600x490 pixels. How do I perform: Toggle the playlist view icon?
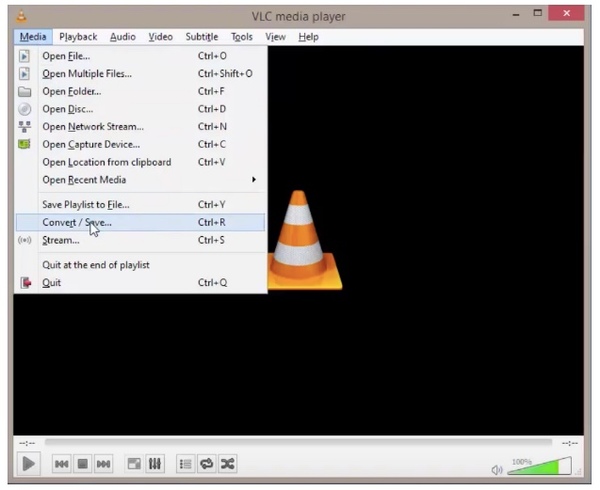point(186,464)
